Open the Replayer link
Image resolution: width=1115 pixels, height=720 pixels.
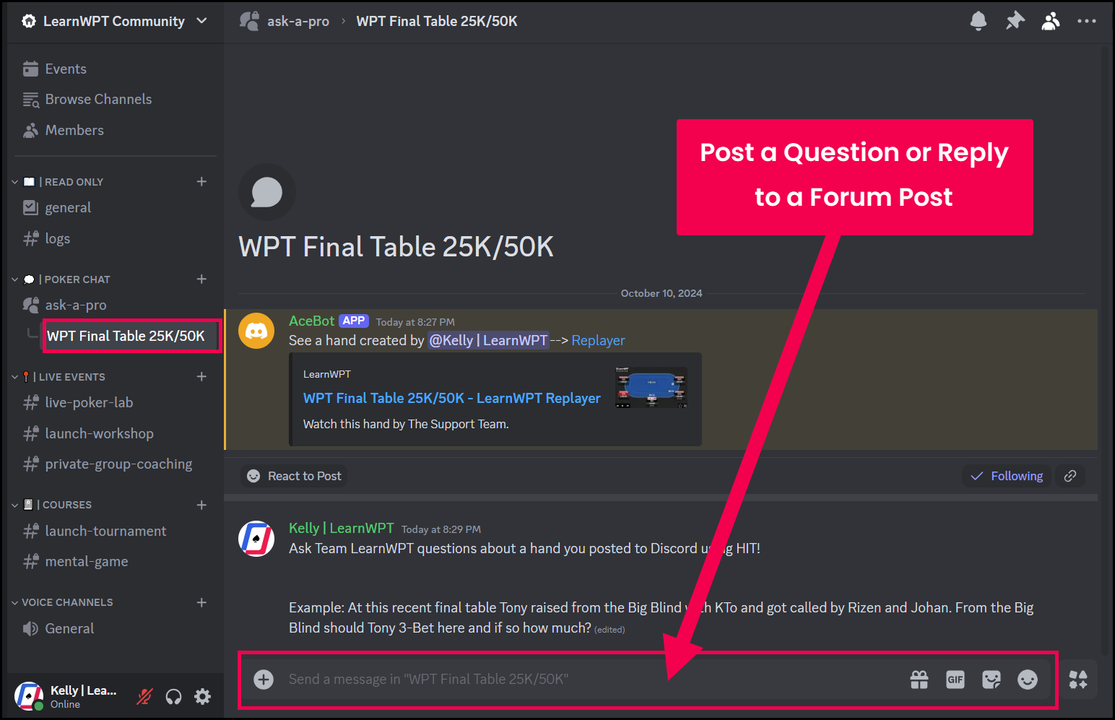598,340
